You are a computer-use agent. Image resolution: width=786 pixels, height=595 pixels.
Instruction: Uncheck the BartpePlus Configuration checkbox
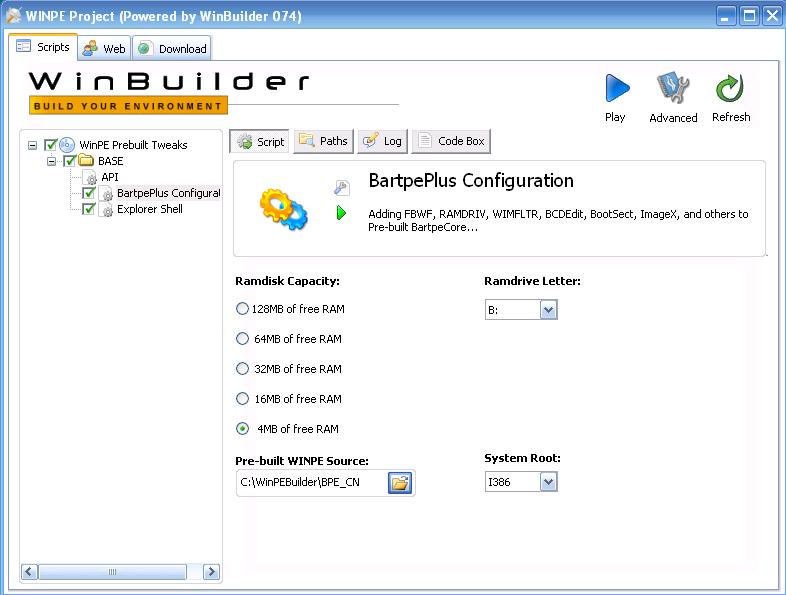tap(89, 193)
